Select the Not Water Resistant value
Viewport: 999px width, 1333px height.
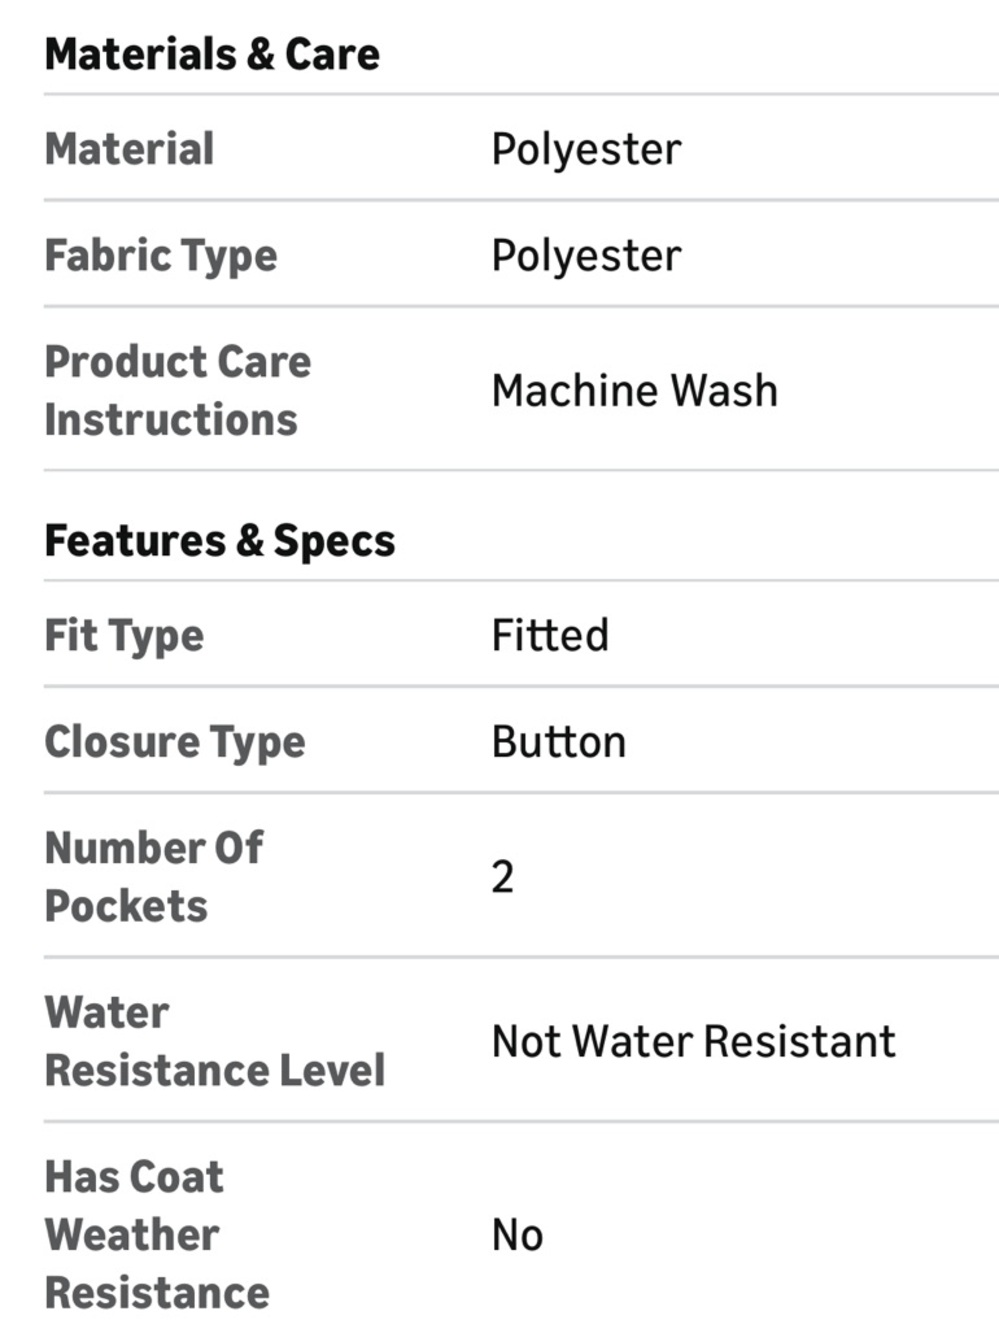pyautogui.click(x=693, y=1041)
